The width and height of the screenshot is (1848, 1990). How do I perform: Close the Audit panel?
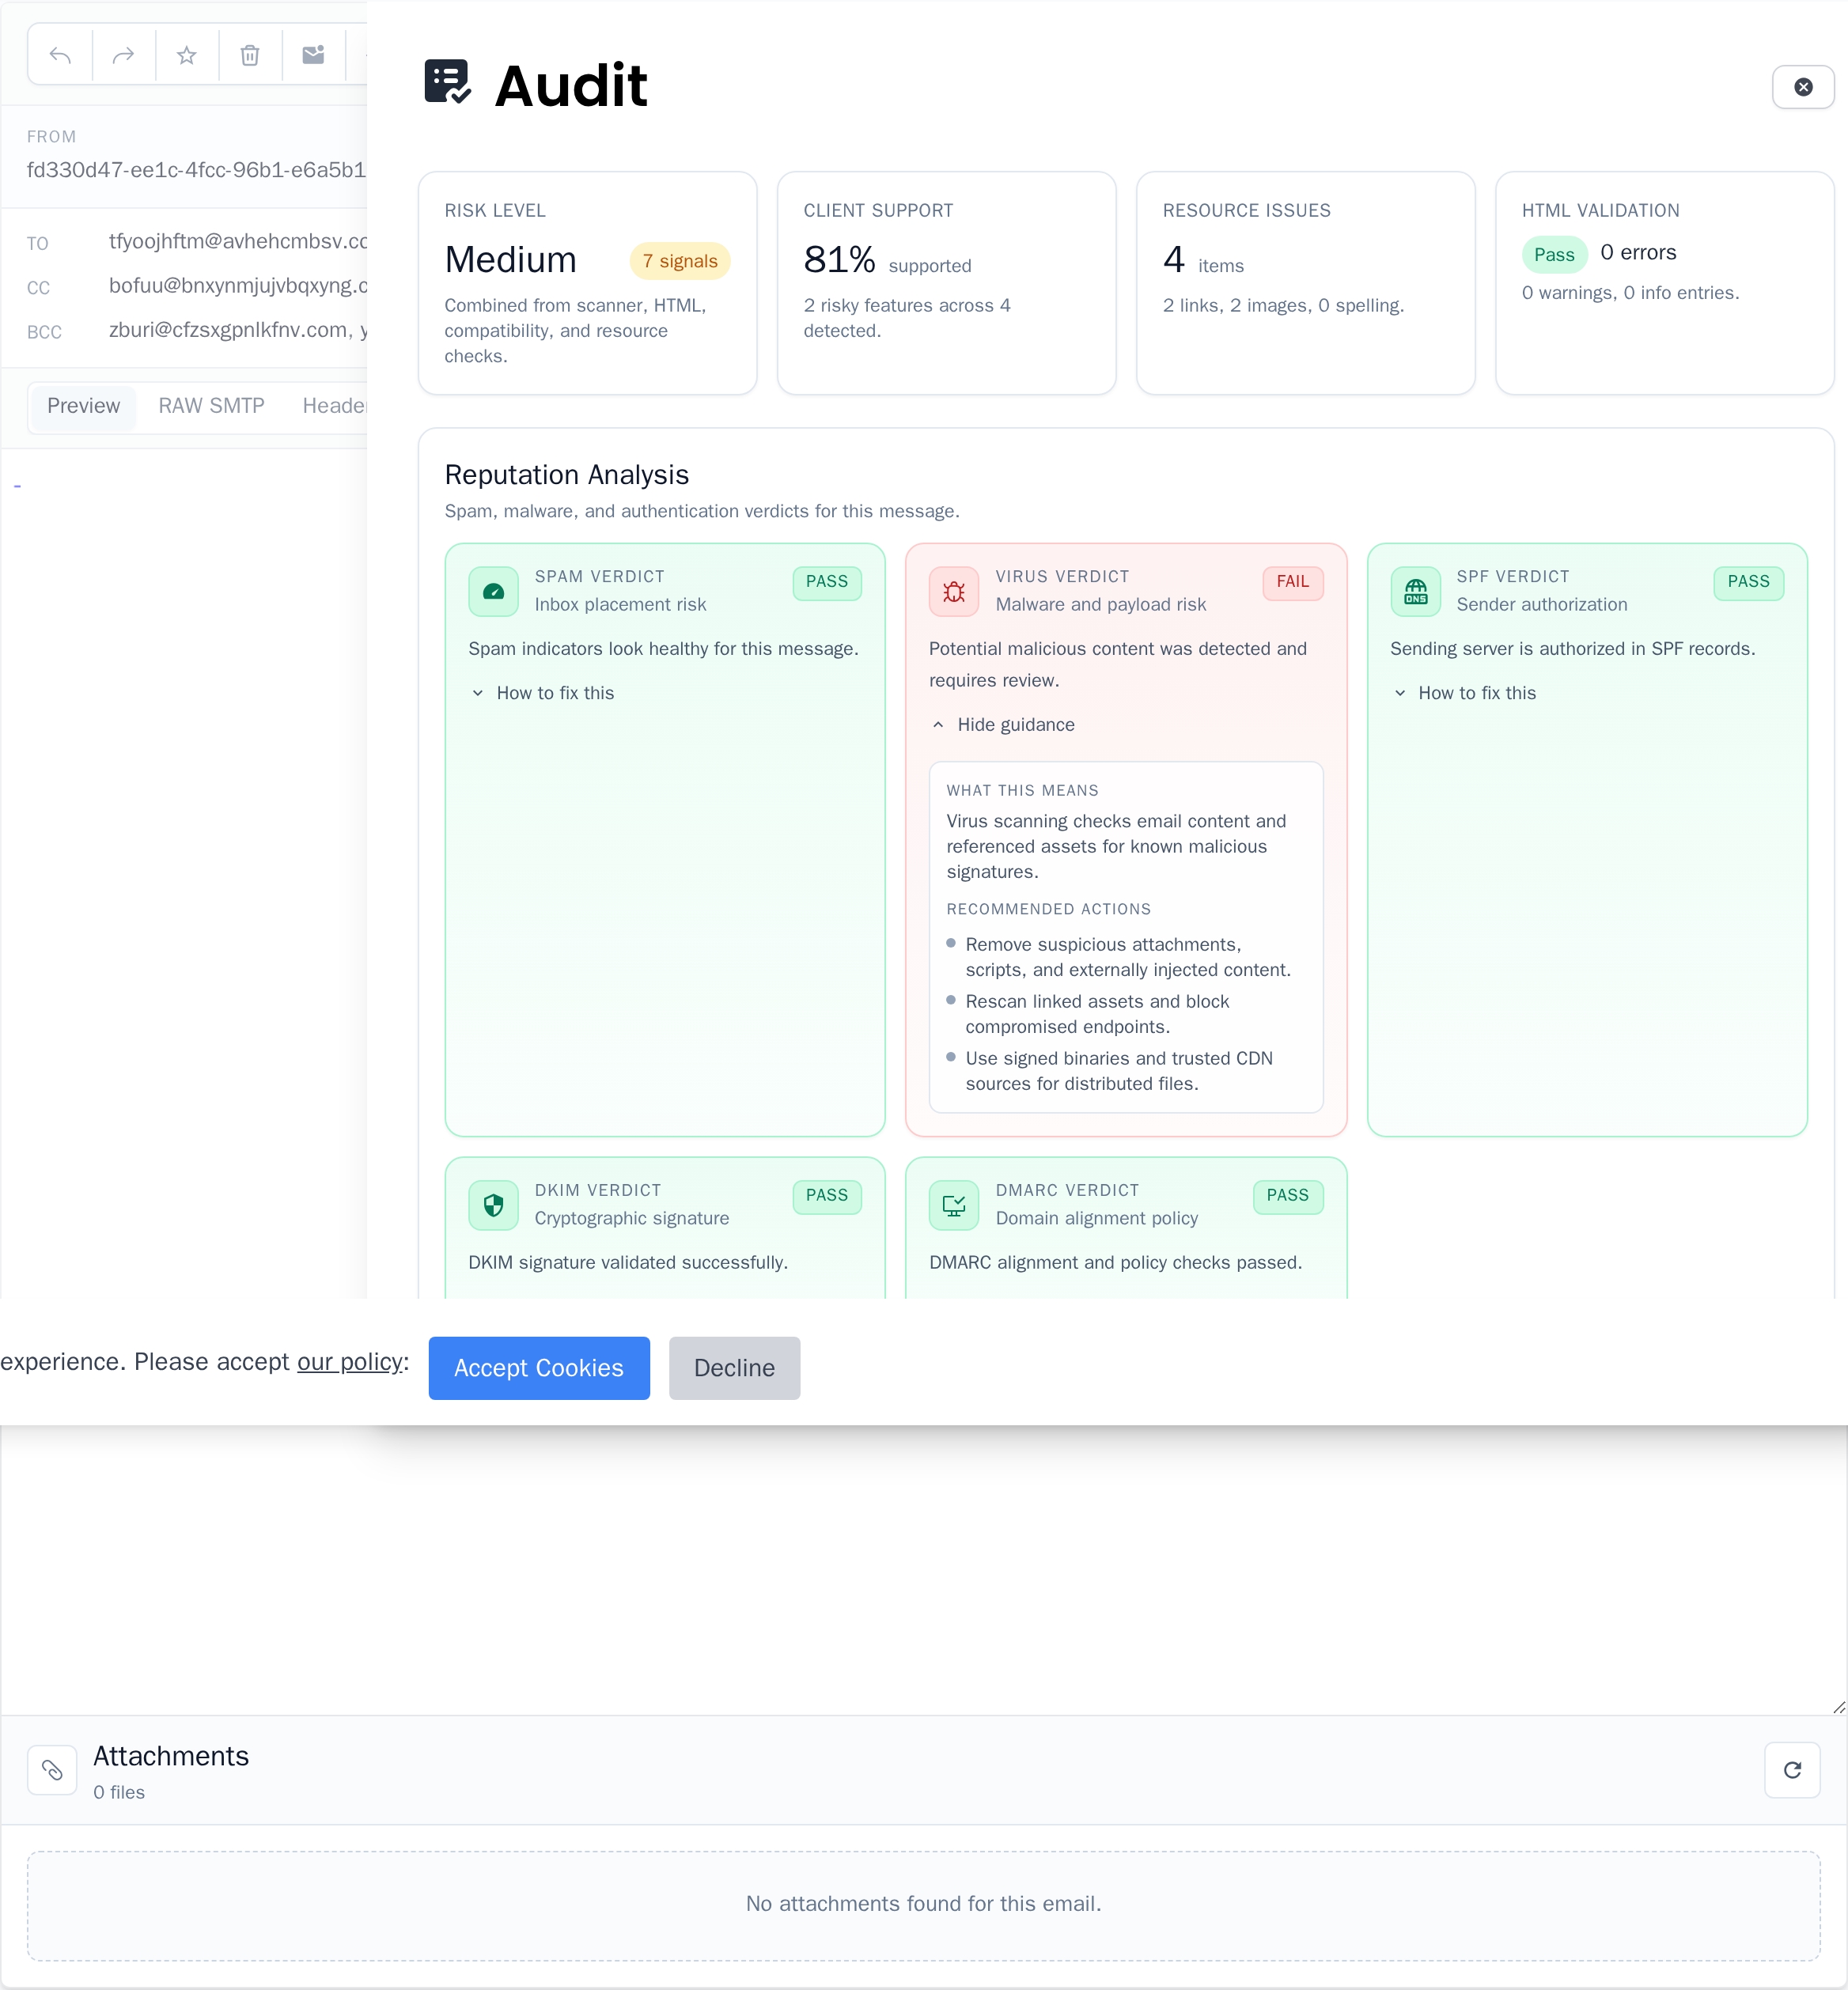point(1802,87)
